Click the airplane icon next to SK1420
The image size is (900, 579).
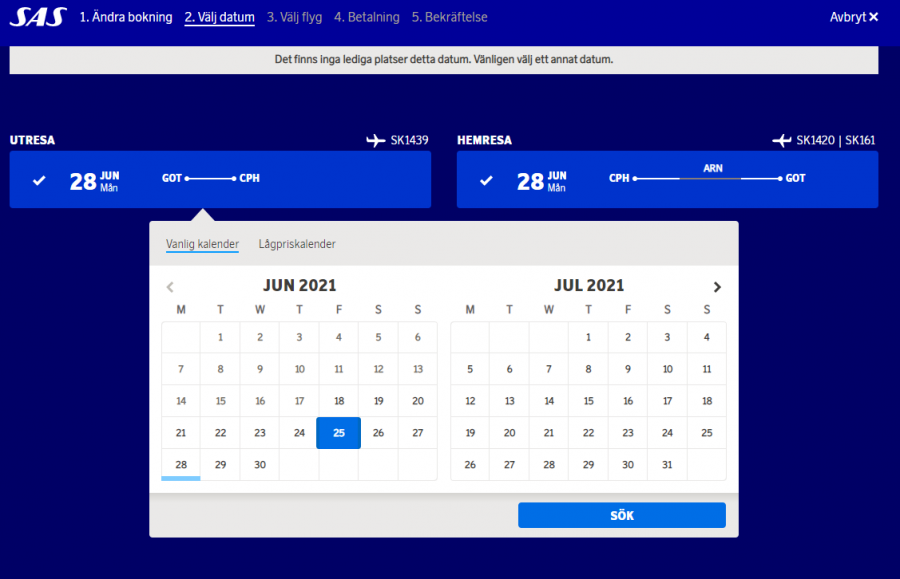click(781, 140)
